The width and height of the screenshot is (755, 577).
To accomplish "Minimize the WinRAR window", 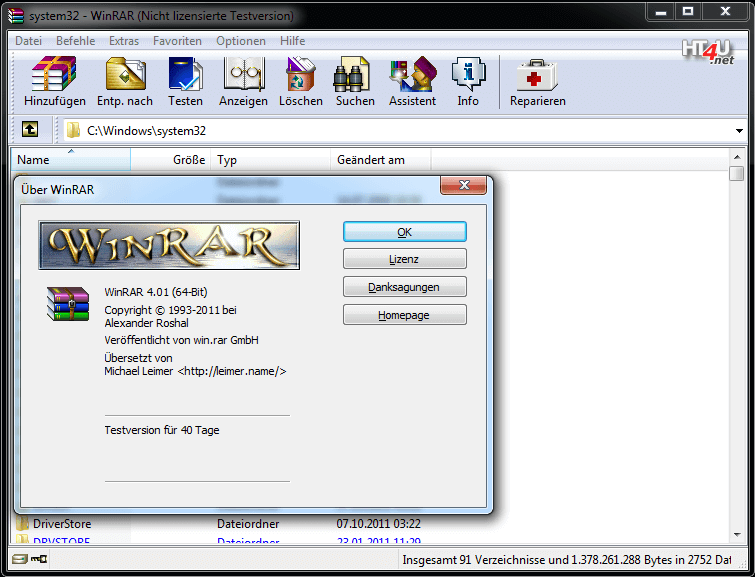I will tap(661, 12).
